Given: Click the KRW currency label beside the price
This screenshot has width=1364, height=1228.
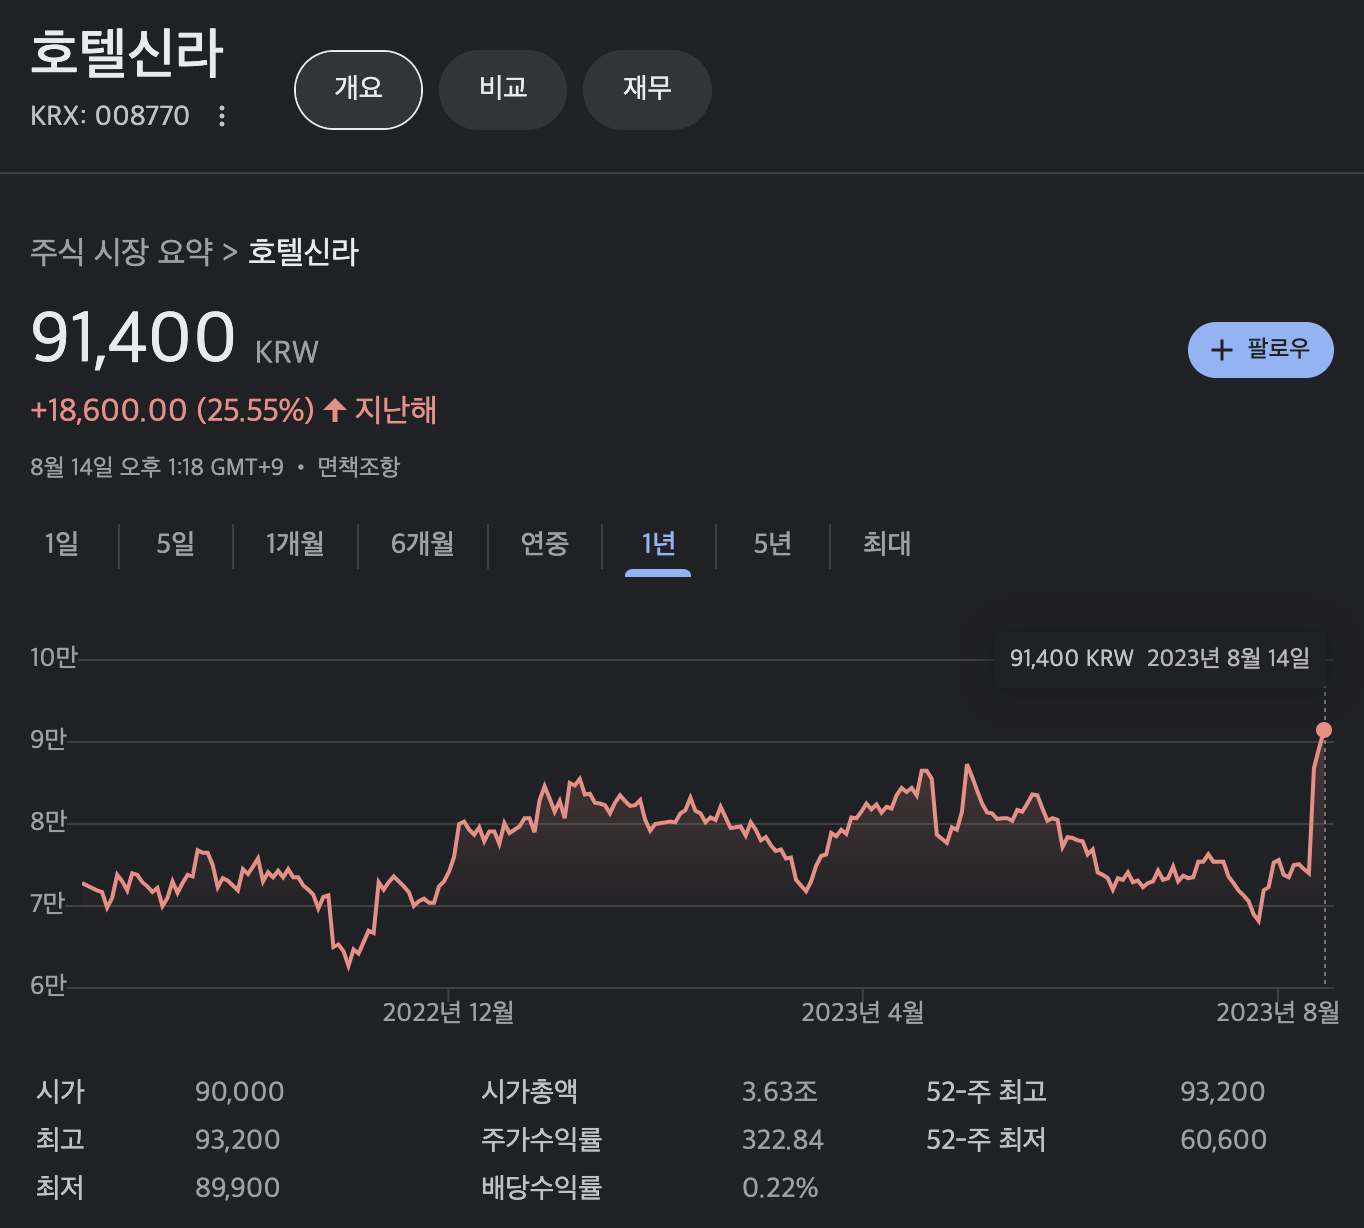Looking at the screenshot, I should pos(287,352).
